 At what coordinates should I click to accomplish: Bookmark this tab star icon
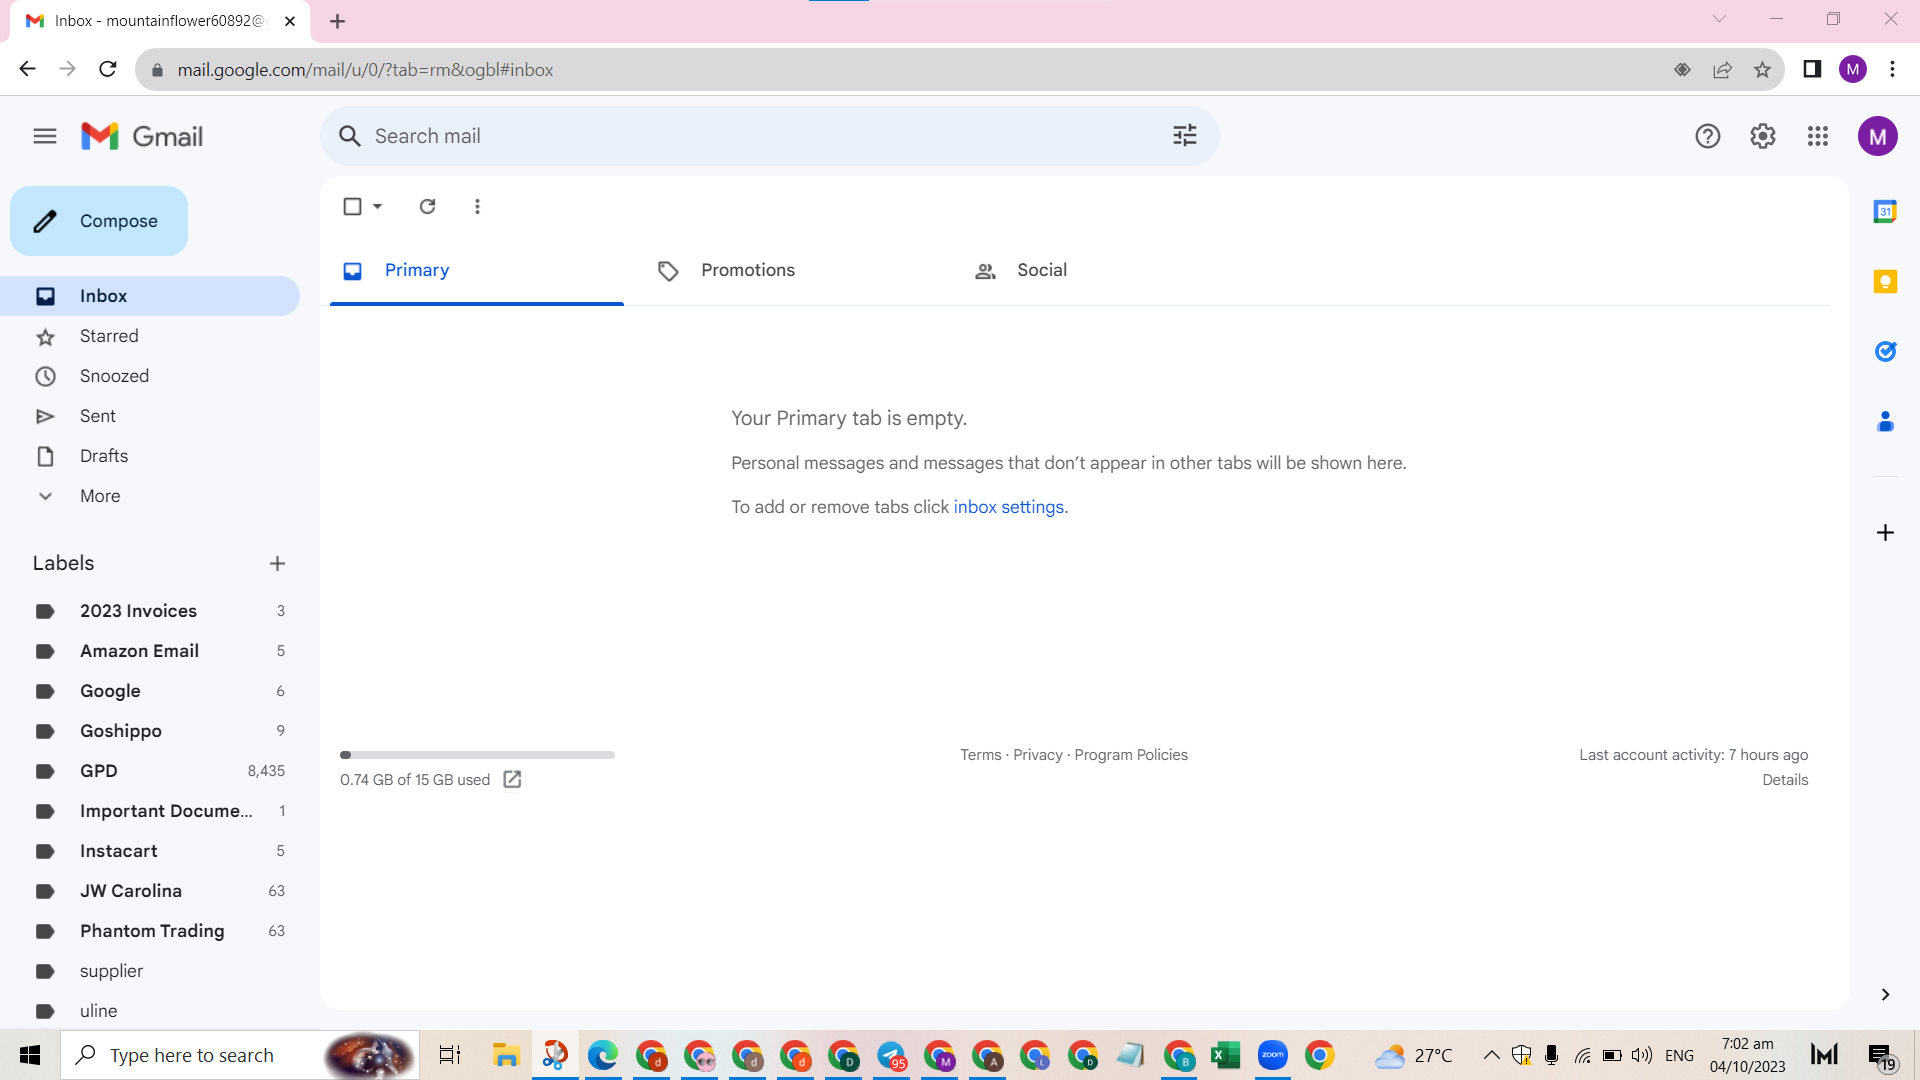(x=1762, y=70)
